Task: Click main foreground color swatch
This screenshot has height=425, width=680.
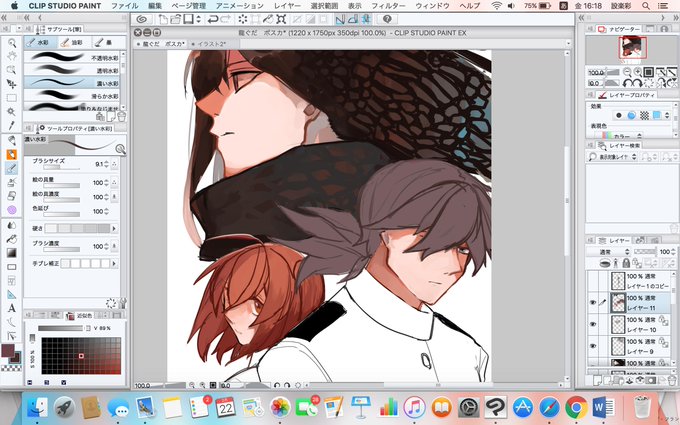Action: coord(8,350)
